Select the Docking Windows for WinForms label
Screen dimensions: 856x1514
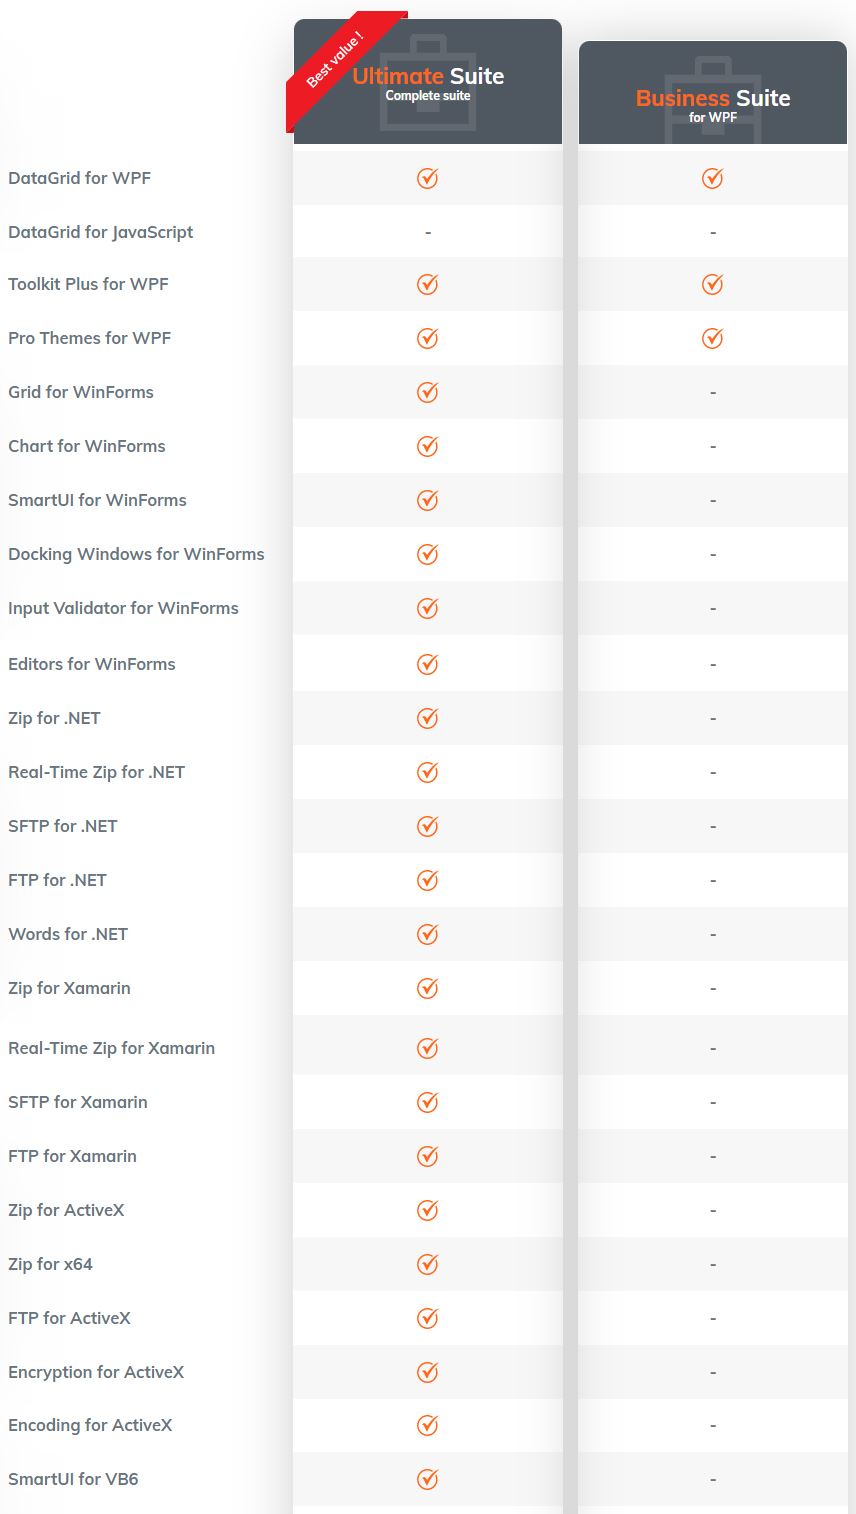pyautogui.click(x=136, y=554)
